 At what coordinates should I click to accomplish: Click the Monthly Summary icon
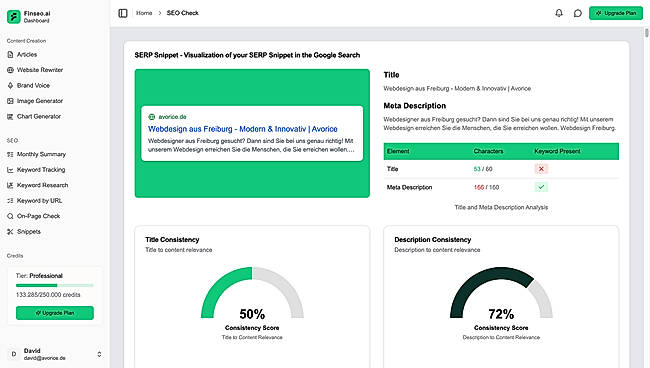point(10,154)
